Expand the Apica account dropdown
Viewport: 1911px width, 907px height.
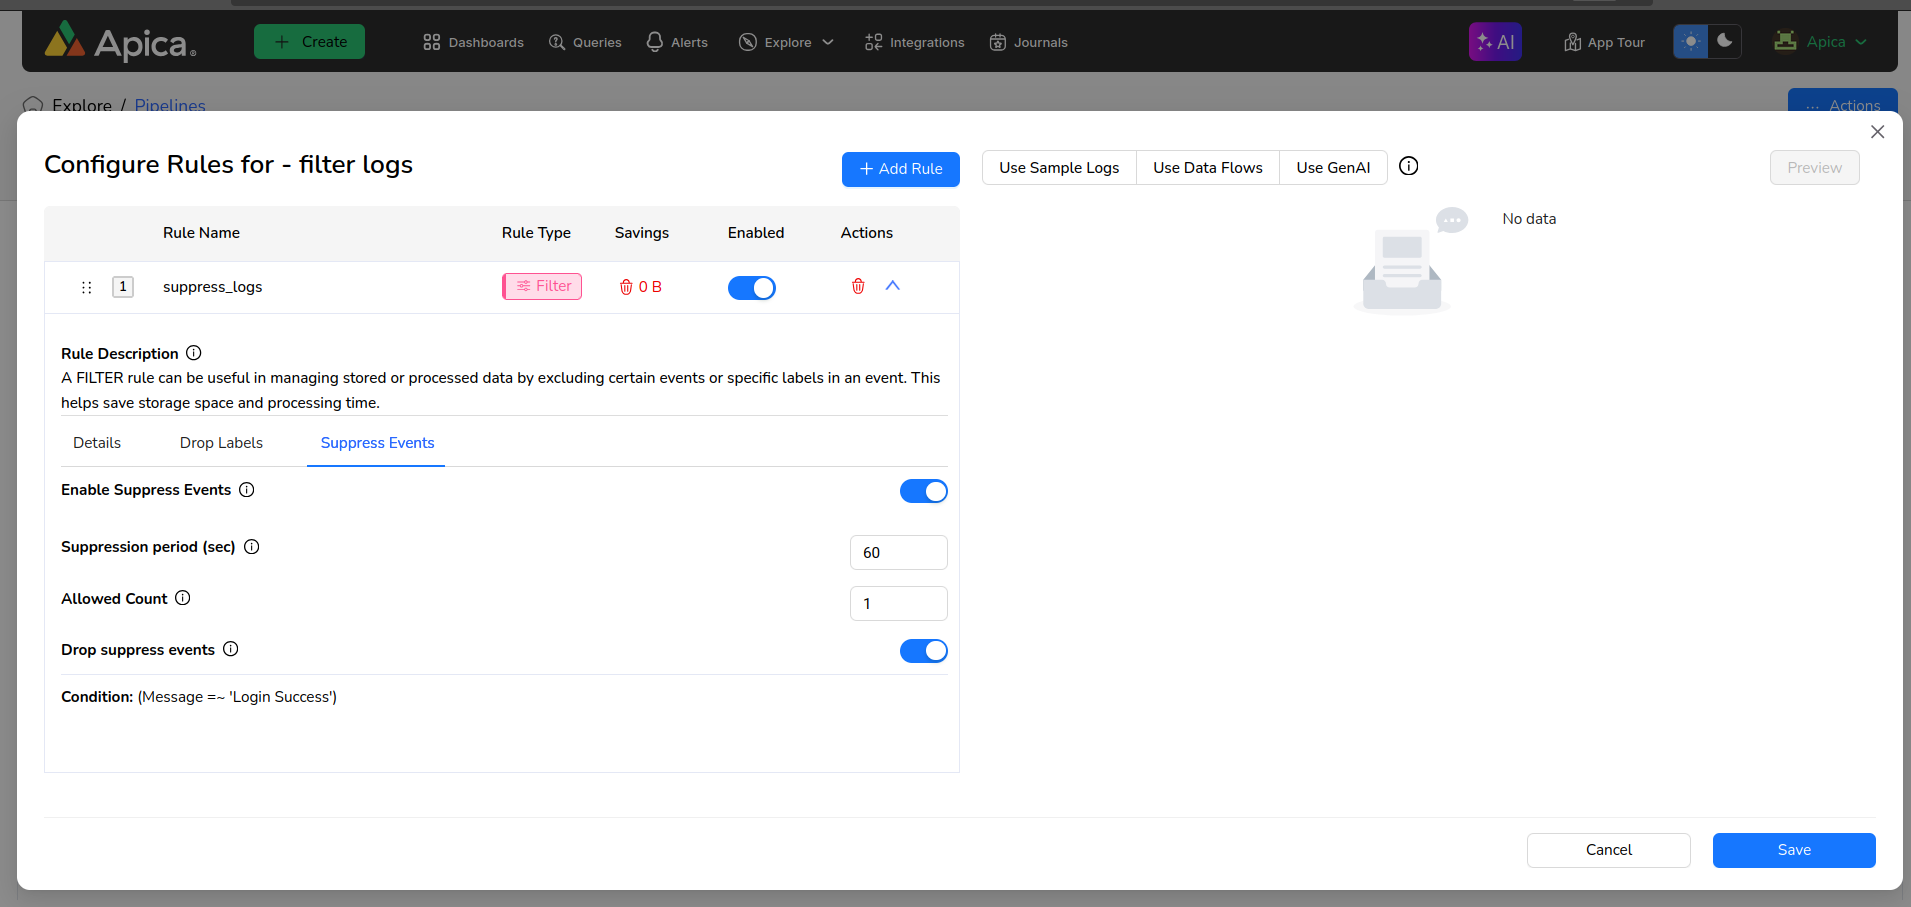pyautogui.click(x=1821, y=42)
